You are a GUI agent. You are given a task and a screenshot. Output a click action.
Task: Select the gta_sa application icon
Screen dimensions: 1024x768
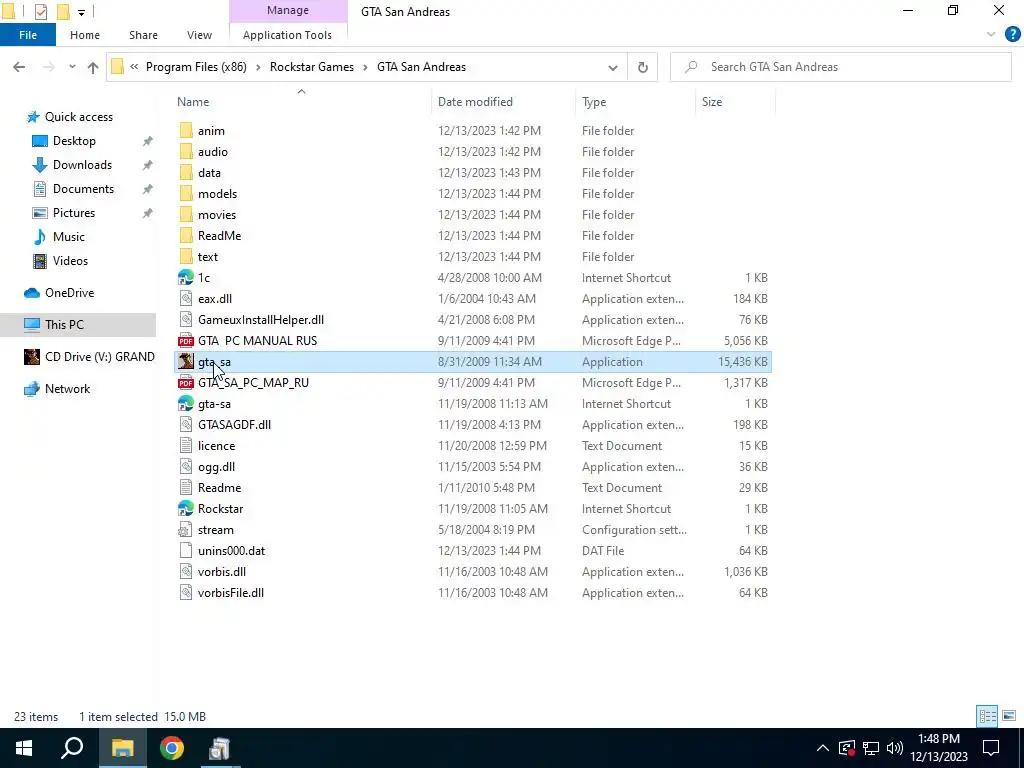[186, 361]
